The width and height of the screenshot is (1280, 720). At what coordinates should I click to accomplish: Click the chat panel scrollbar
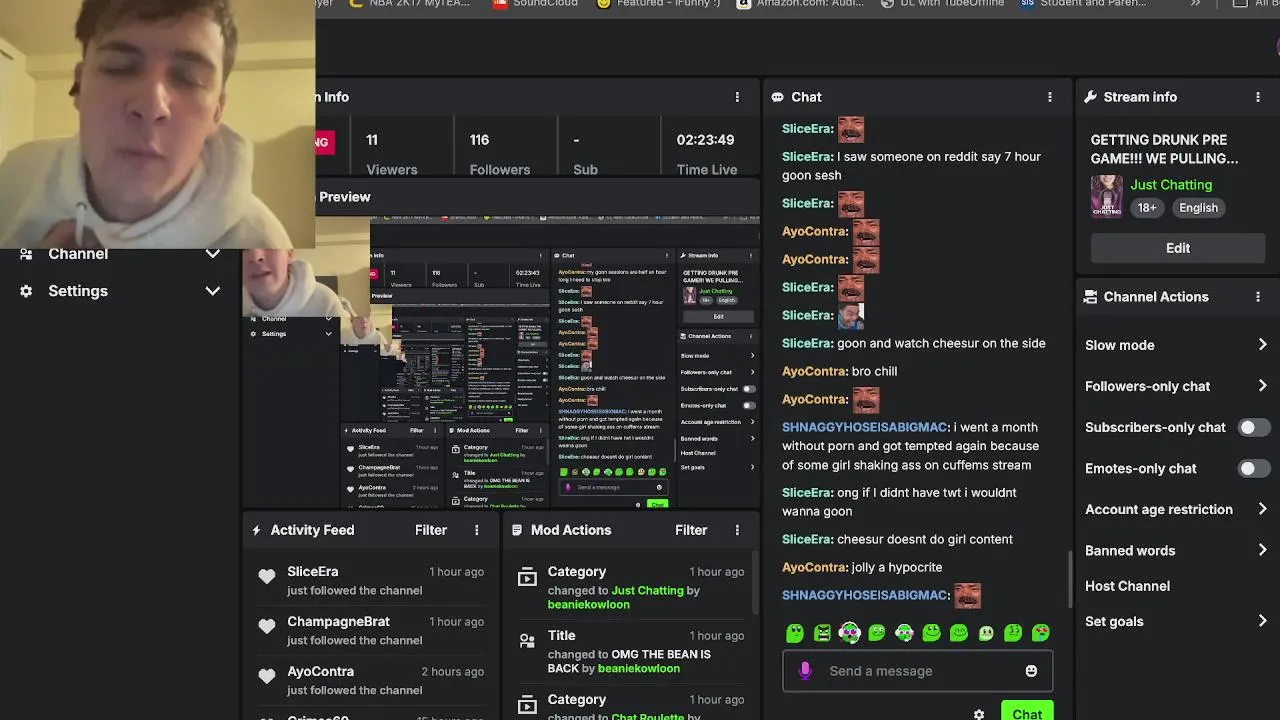click(1070, 578)
